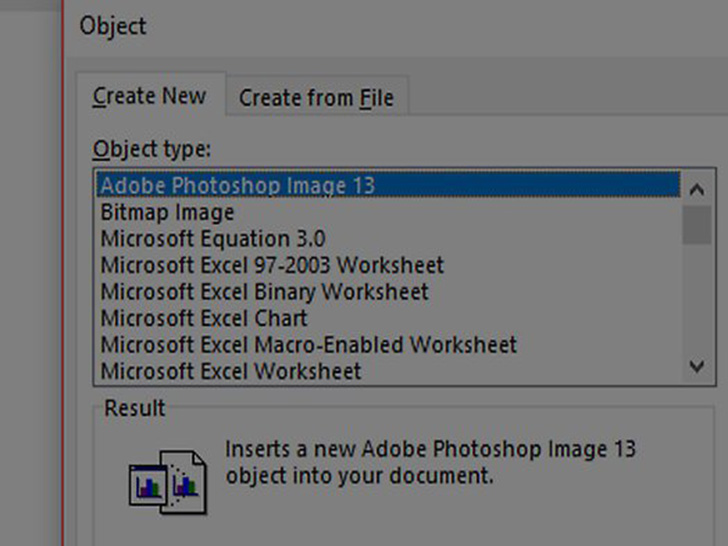This screenshot has height=546, width=728.
Task: Select Adobe Photoshop Image 13 entry
Action: coord(237,186)
